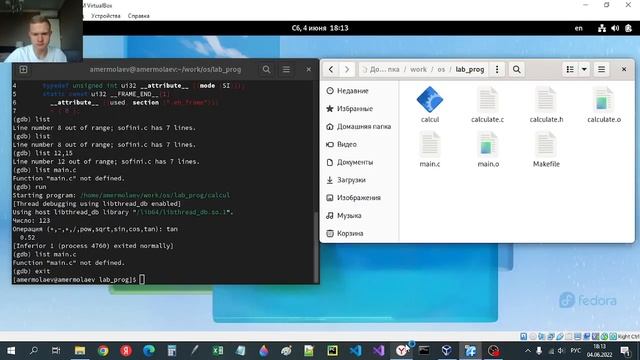Go forward in the file manager
Image resolution: width=640 pixels, height=360 pixels.
tap(347, 69)
